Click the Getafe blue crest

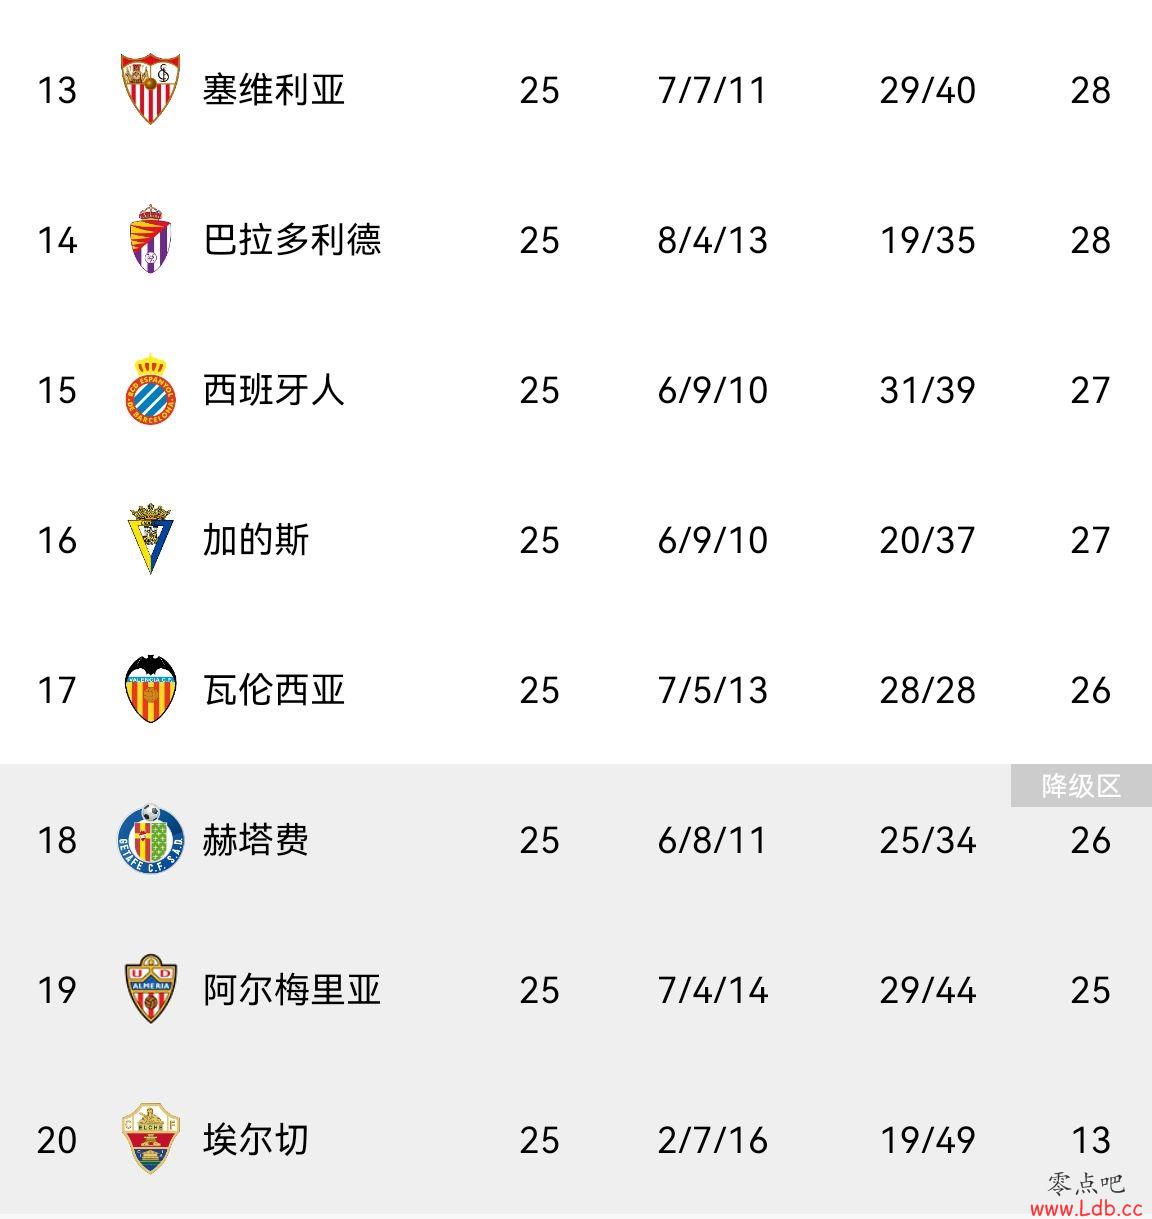[x=150, y=839]
